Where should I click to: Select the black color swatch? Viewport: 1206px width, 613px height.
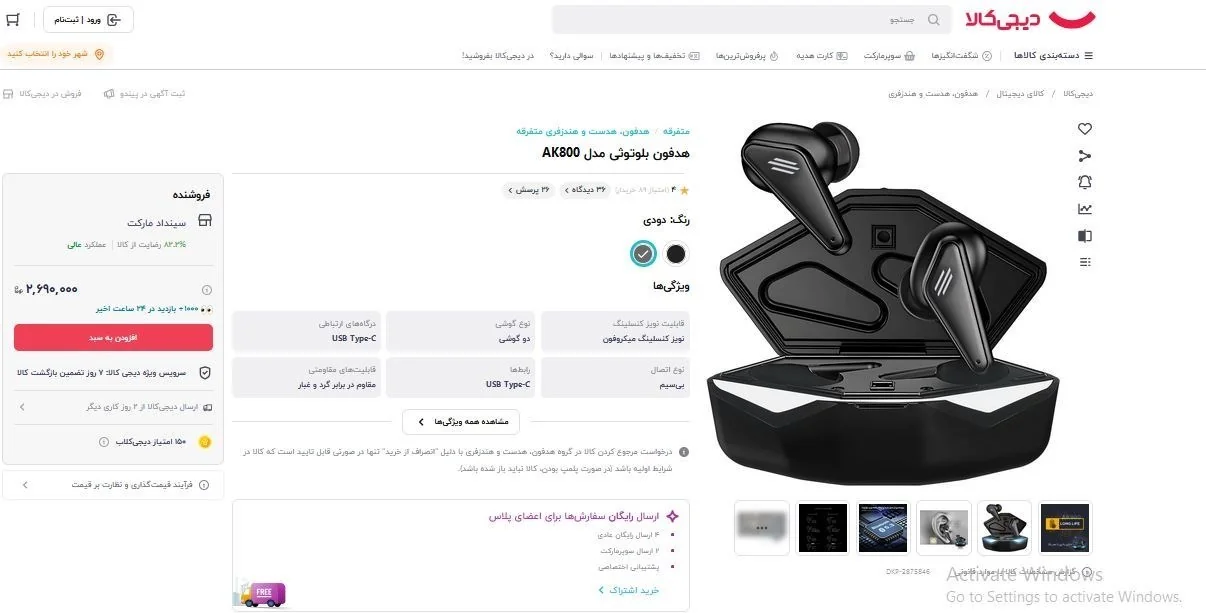(x=677, y=253)
